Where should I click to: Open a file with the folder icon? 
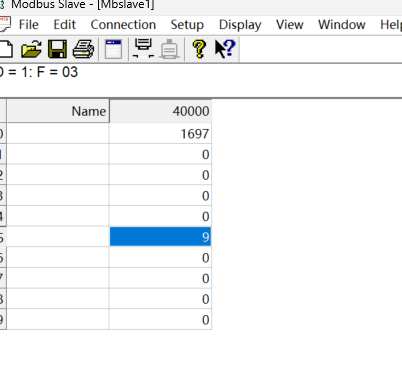click(x=31, y=49)
